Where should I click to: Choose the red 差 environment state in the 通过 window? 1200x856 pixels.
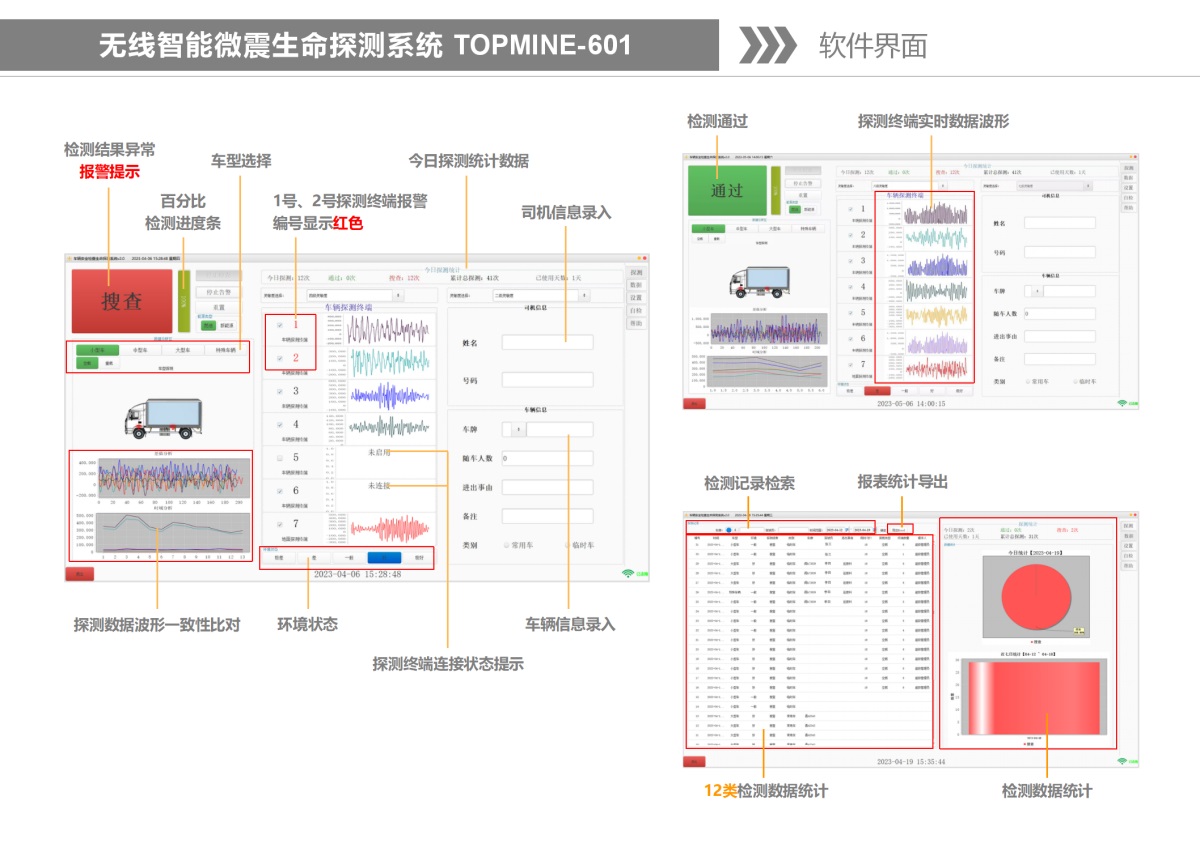[x=877, y=391]
